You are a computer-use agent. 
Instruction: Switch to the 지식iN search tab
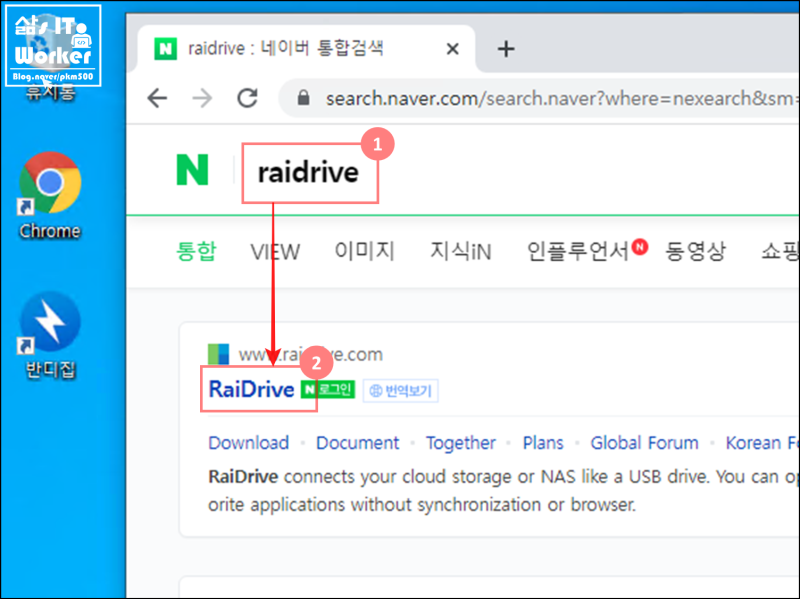pyautogui.click(x=461, y=251)
